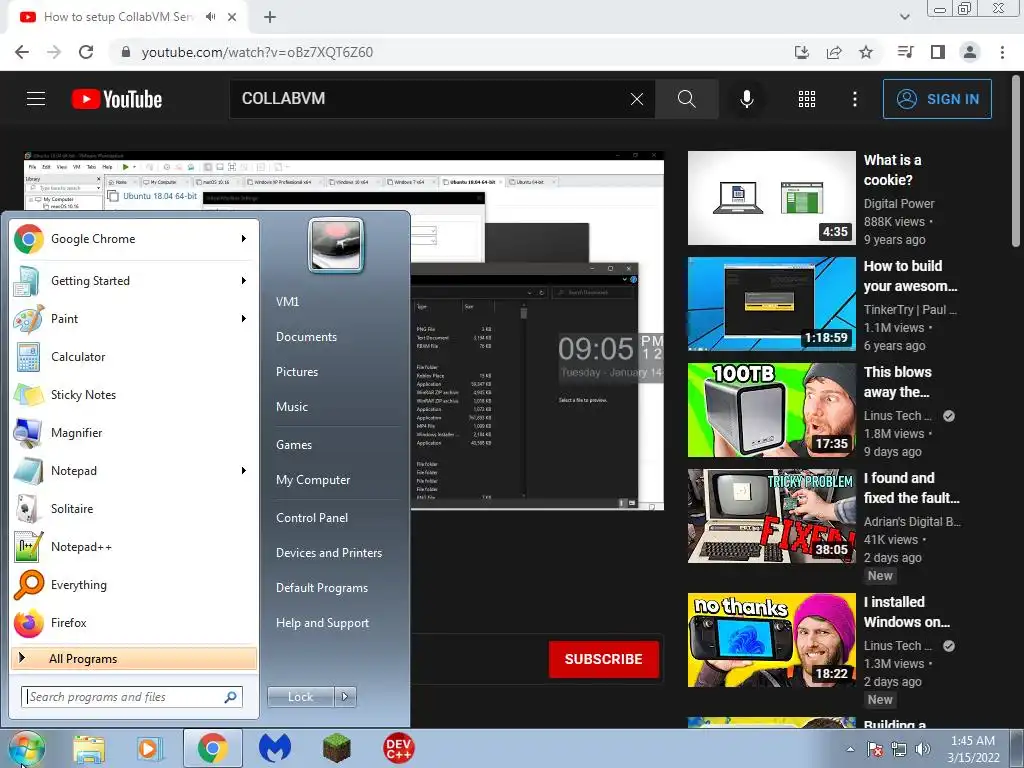Image resolution: width=1024 pixels, height=768 pixels.
Task: Open File Explorer from the taskbar
Action: [x=89, y=748]
